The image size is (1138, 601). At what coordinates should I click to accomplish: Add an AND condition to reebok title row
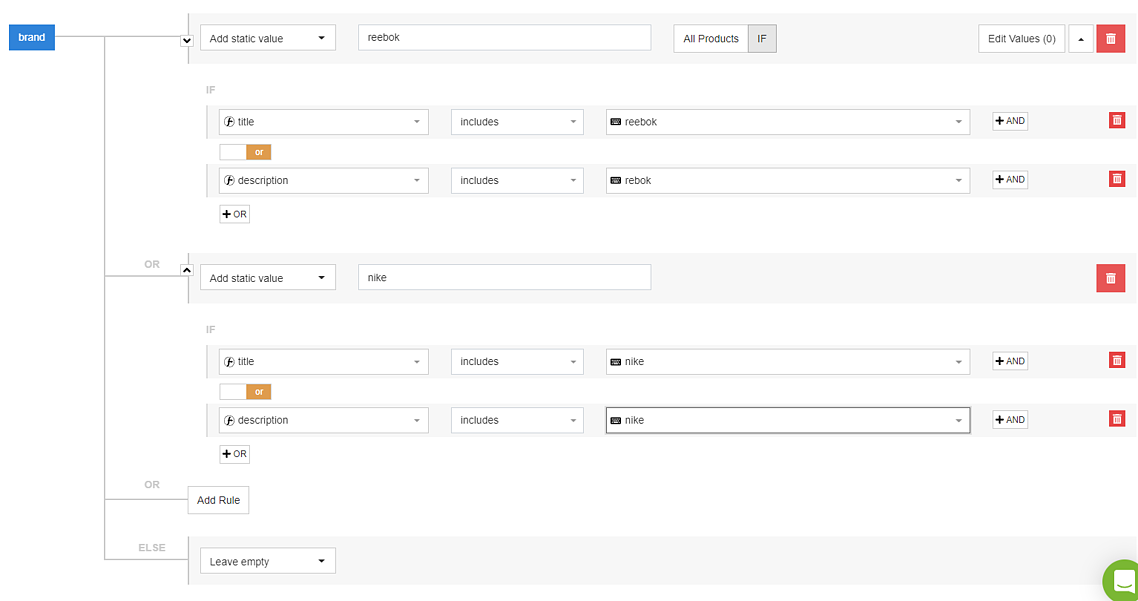click(1010, 121)
